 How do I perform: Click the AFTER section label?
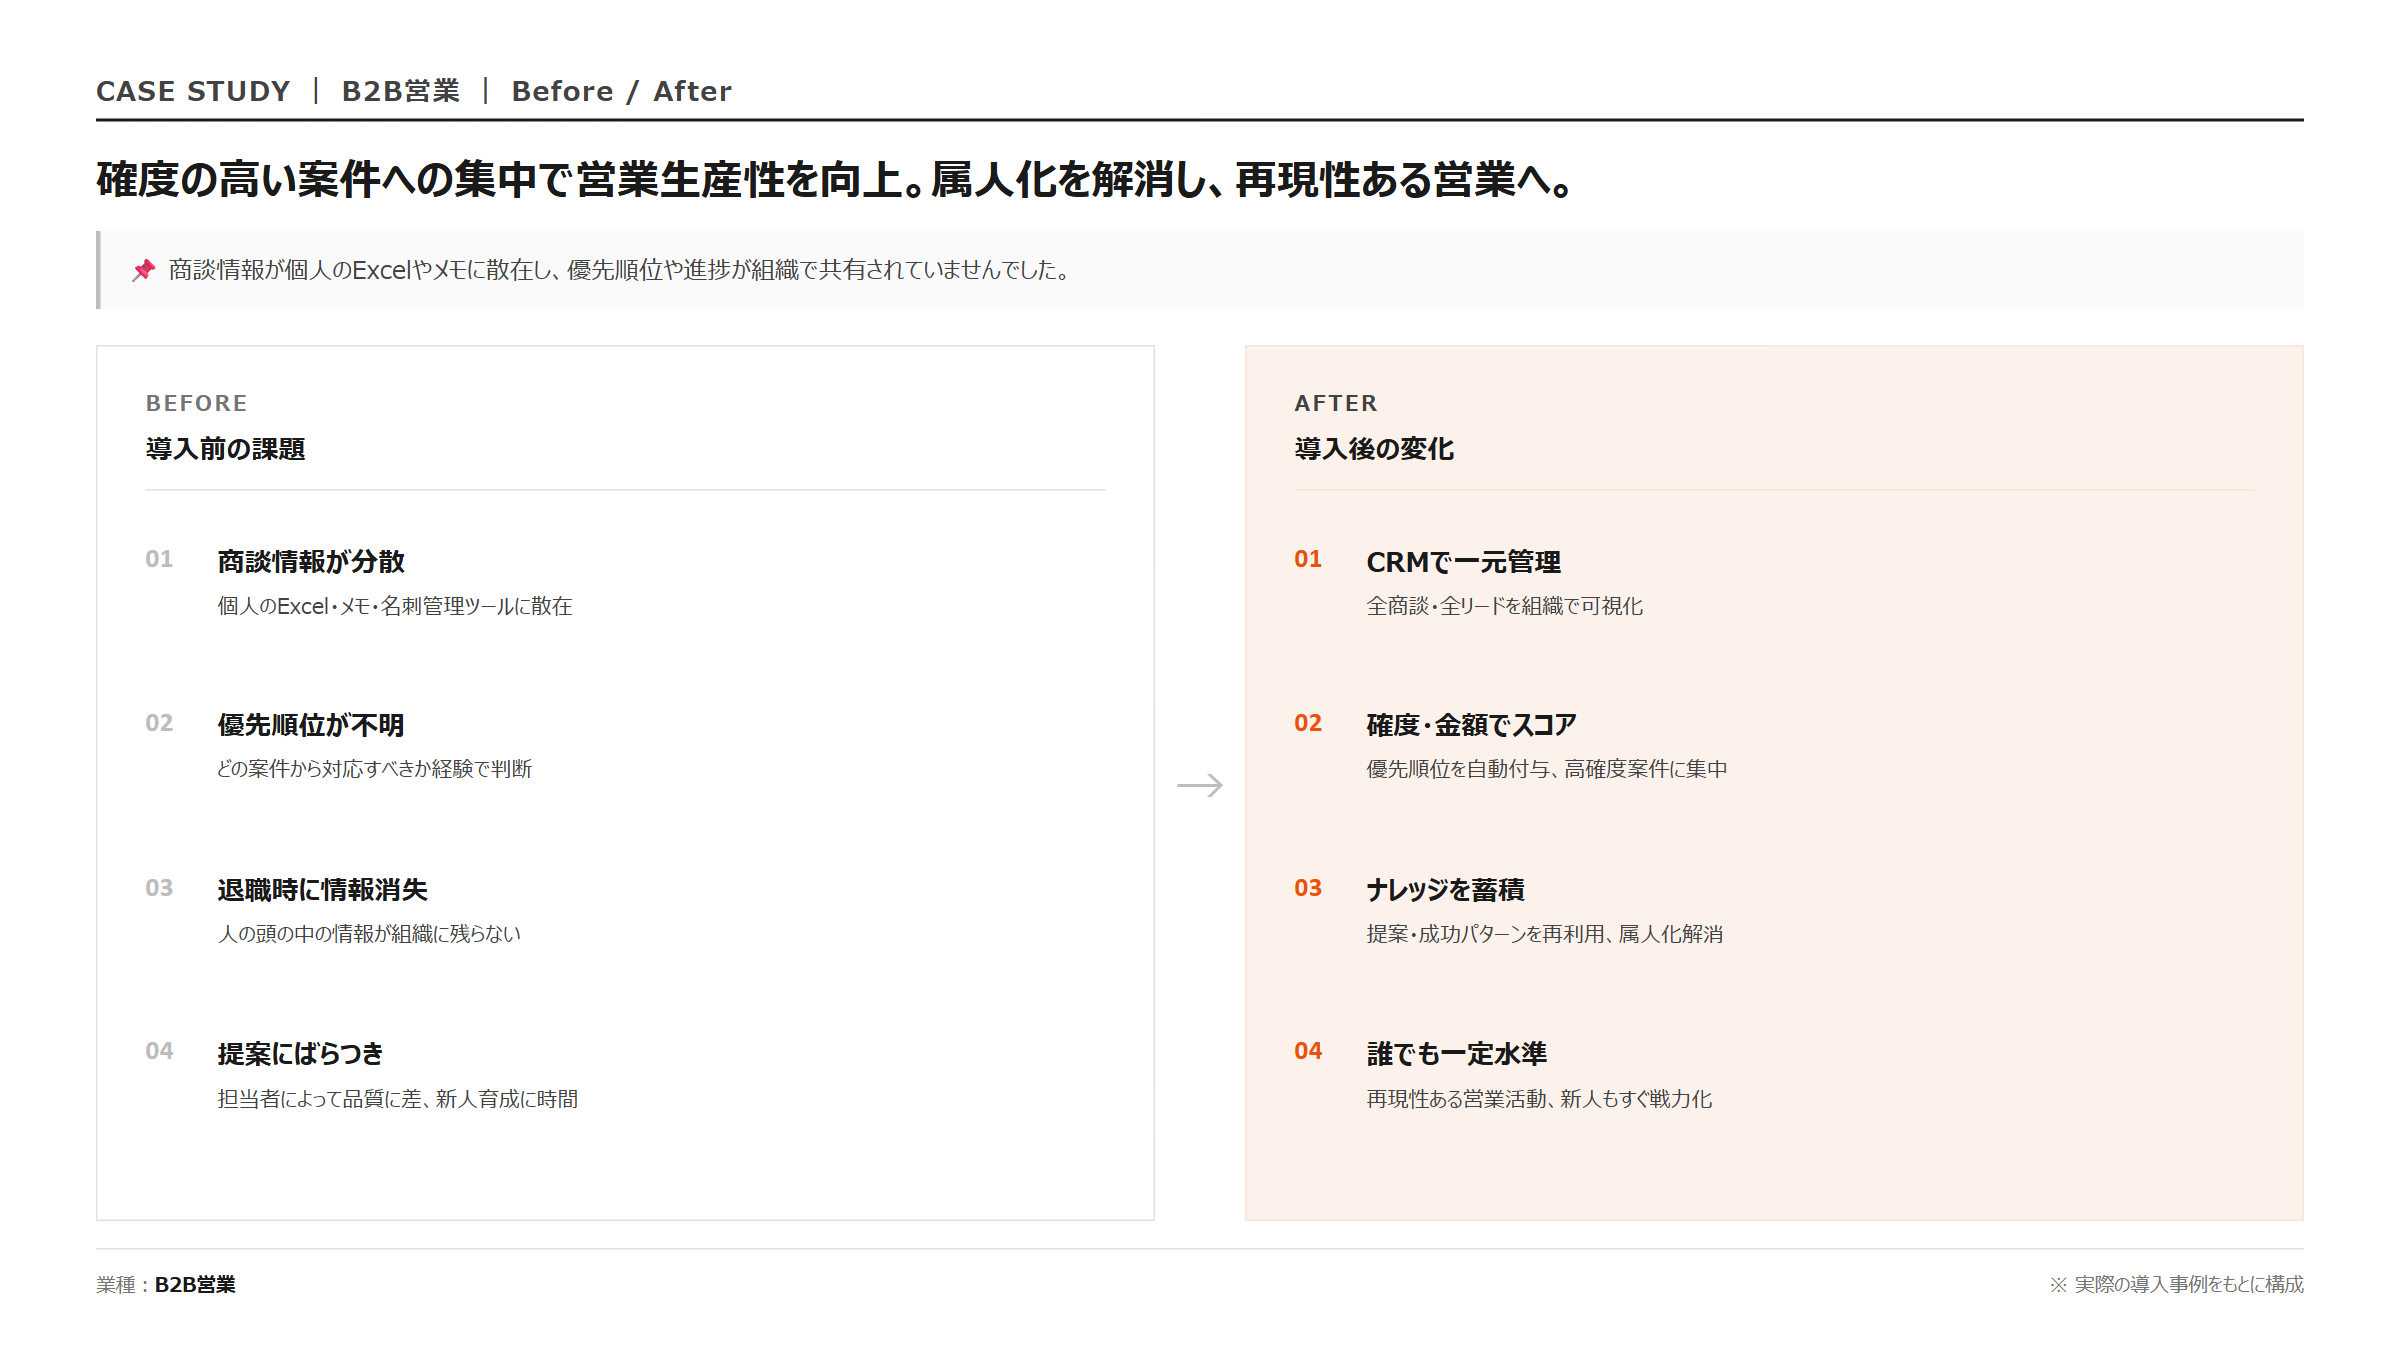click(x=1336, y=403)
